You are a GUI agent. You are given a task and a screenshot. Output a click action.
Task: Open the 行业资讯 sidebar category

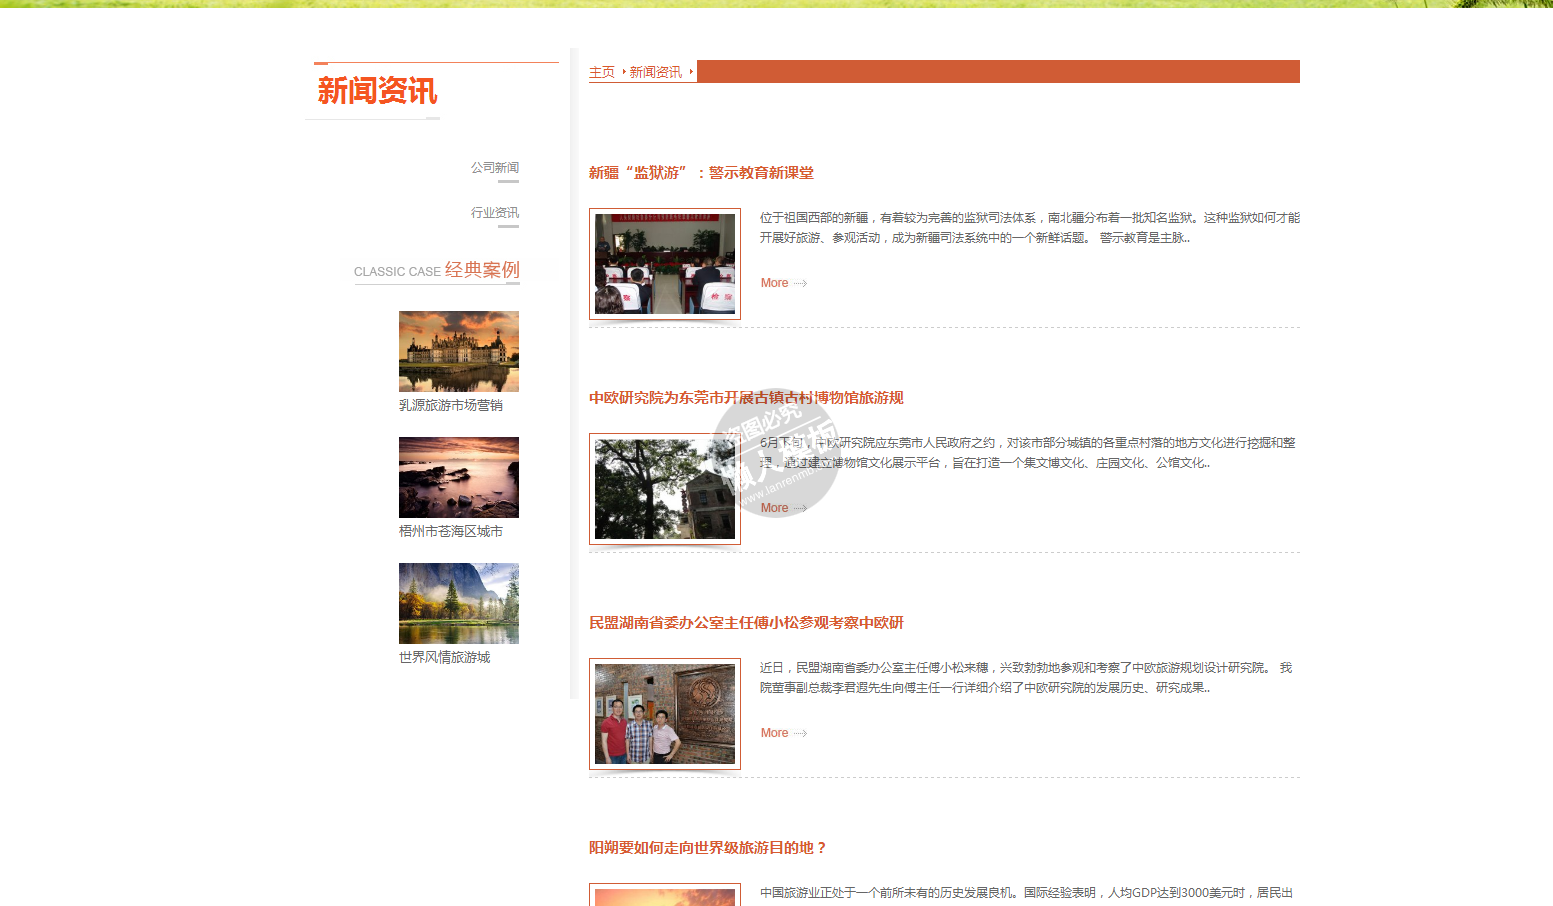tap(494, 213)
